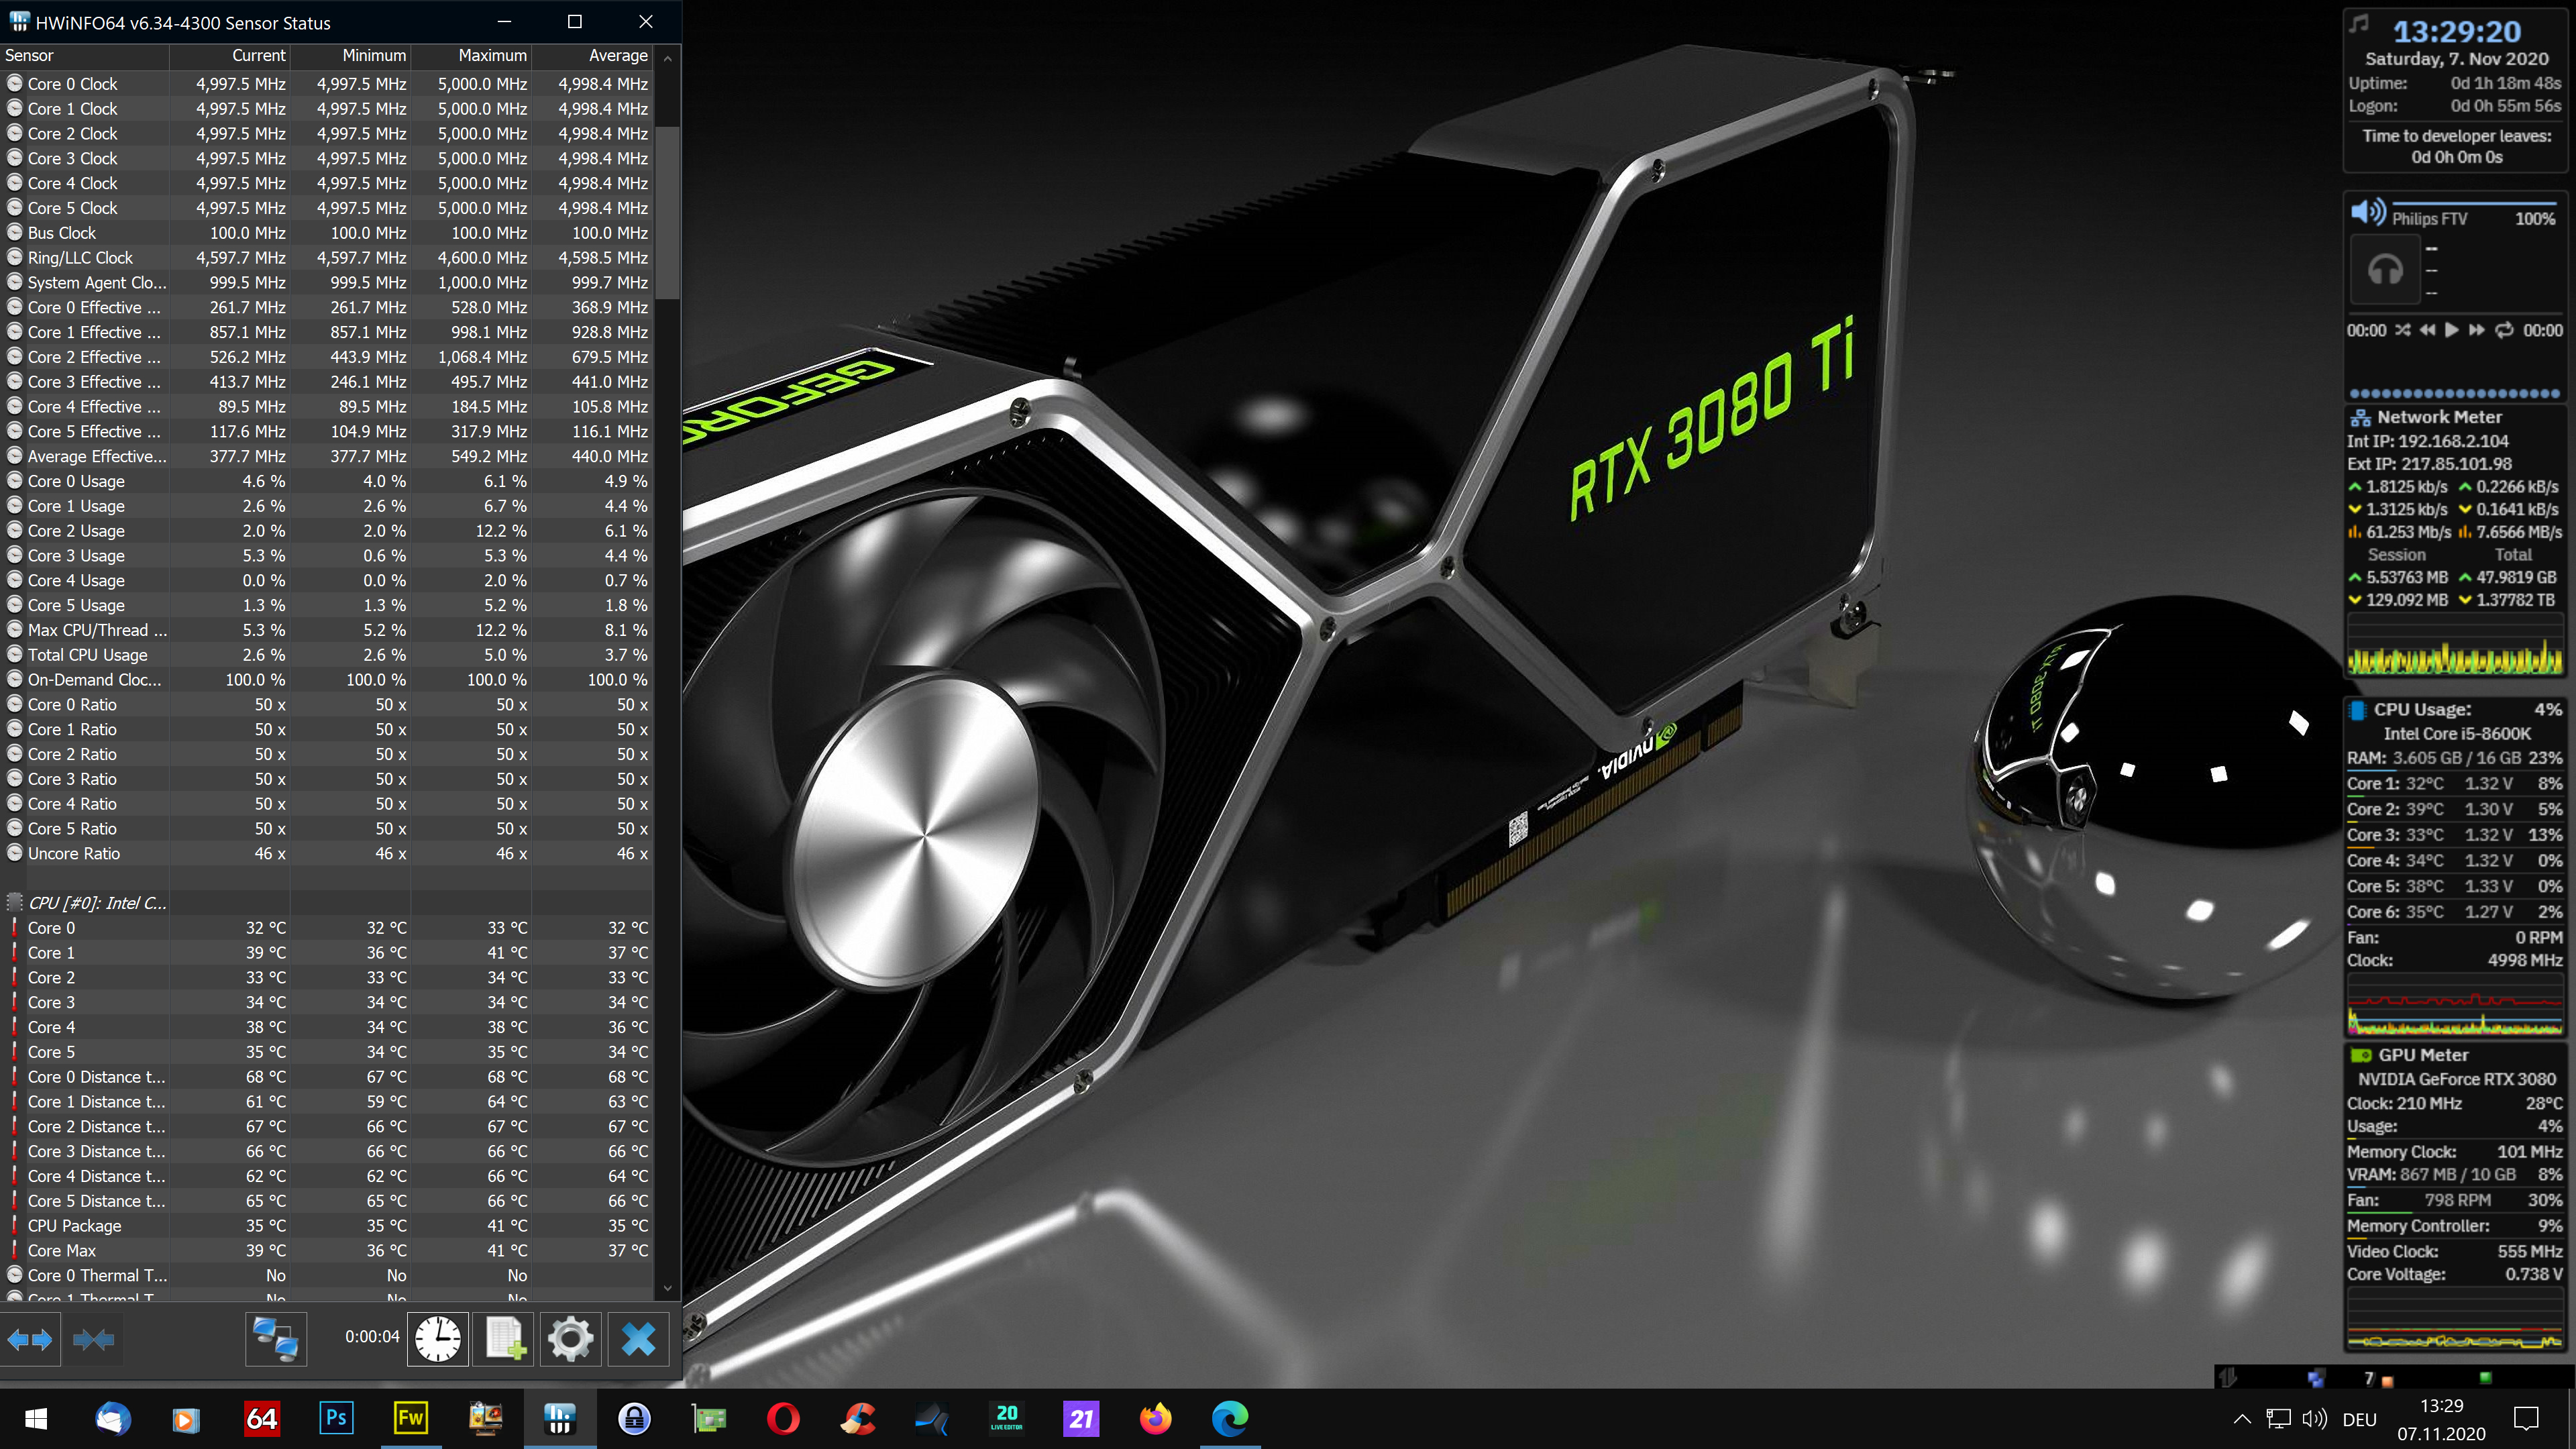
Task: Open Photoshop from the taskbar
Action: point(336,1418)
